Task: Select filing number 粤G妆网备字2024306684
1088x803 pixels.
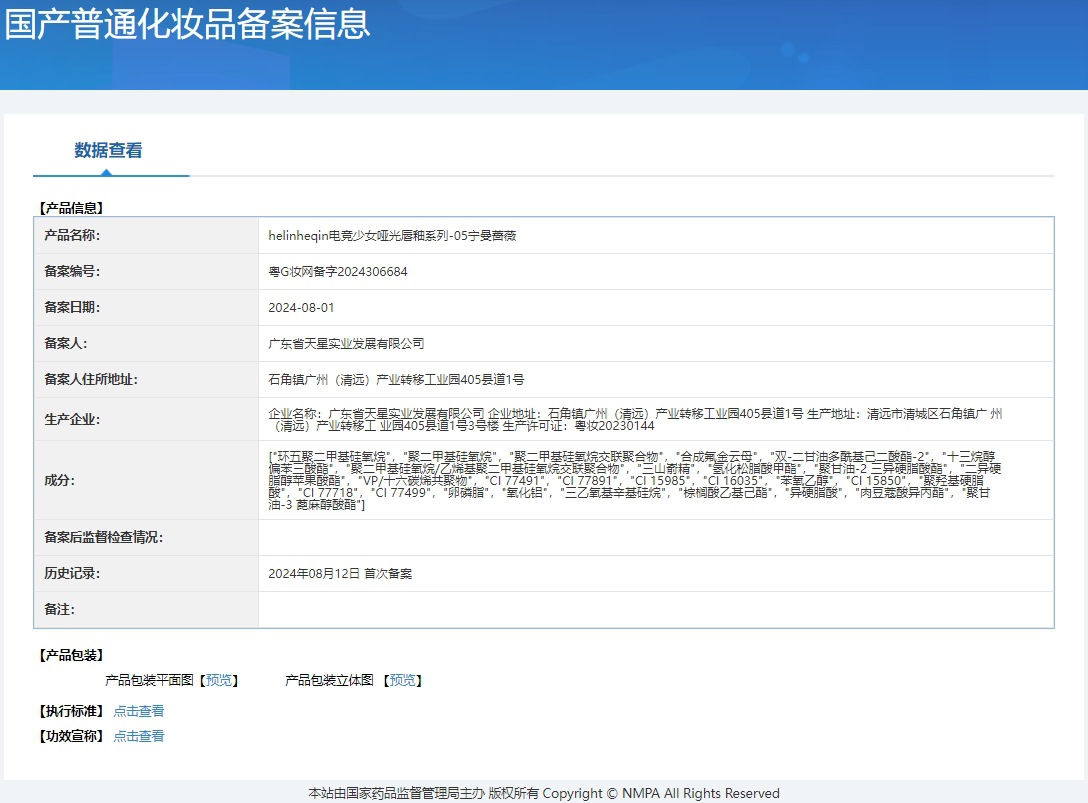Action: pos(338,271)
